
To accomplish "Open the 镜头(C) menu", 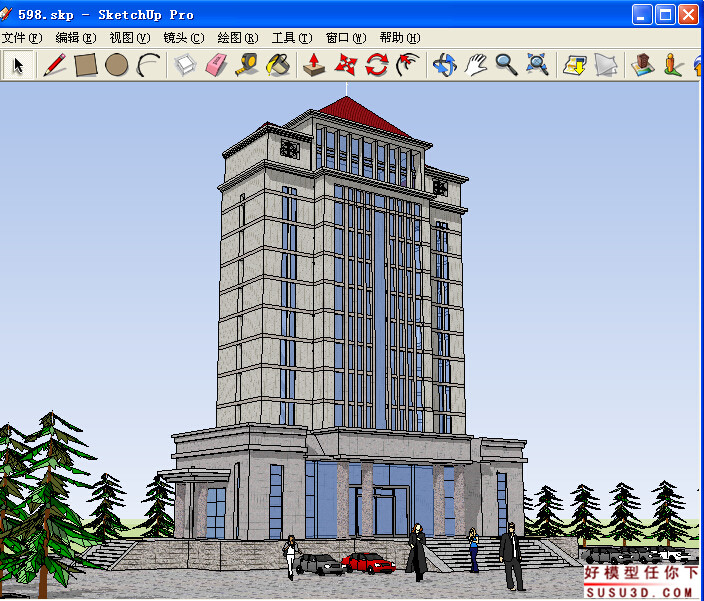I will [x=184, y=38].
